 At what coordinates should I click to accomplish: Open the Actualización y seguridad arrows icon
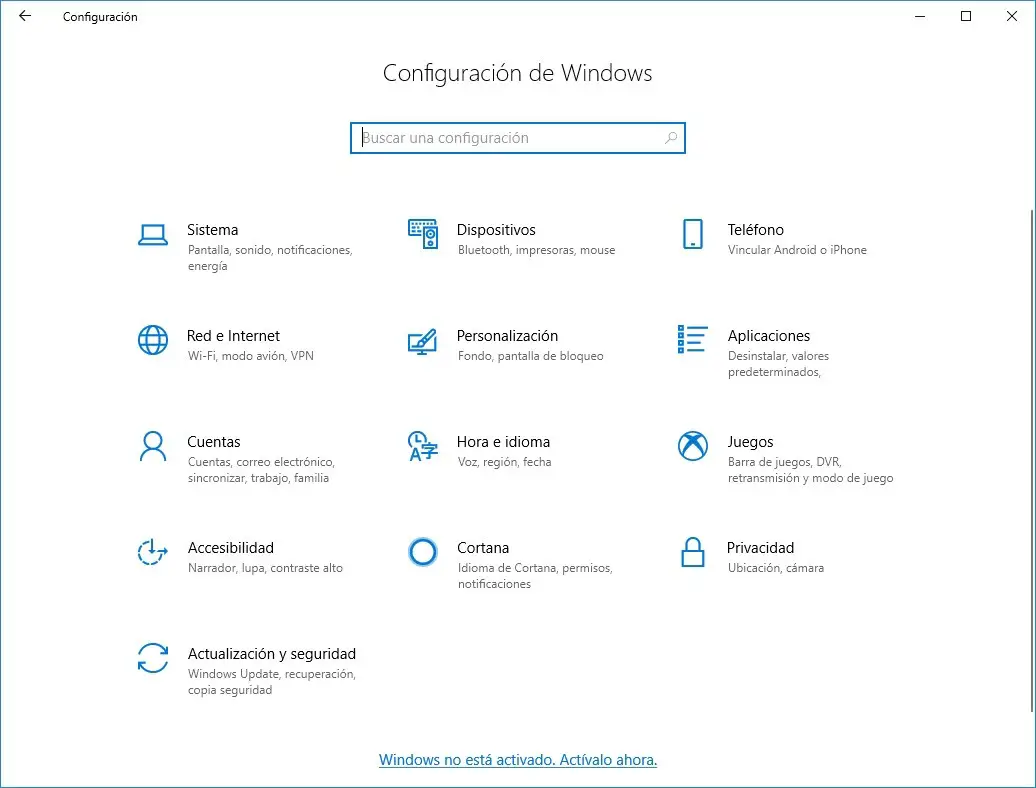pyautogui.click(x=153, y=659)
